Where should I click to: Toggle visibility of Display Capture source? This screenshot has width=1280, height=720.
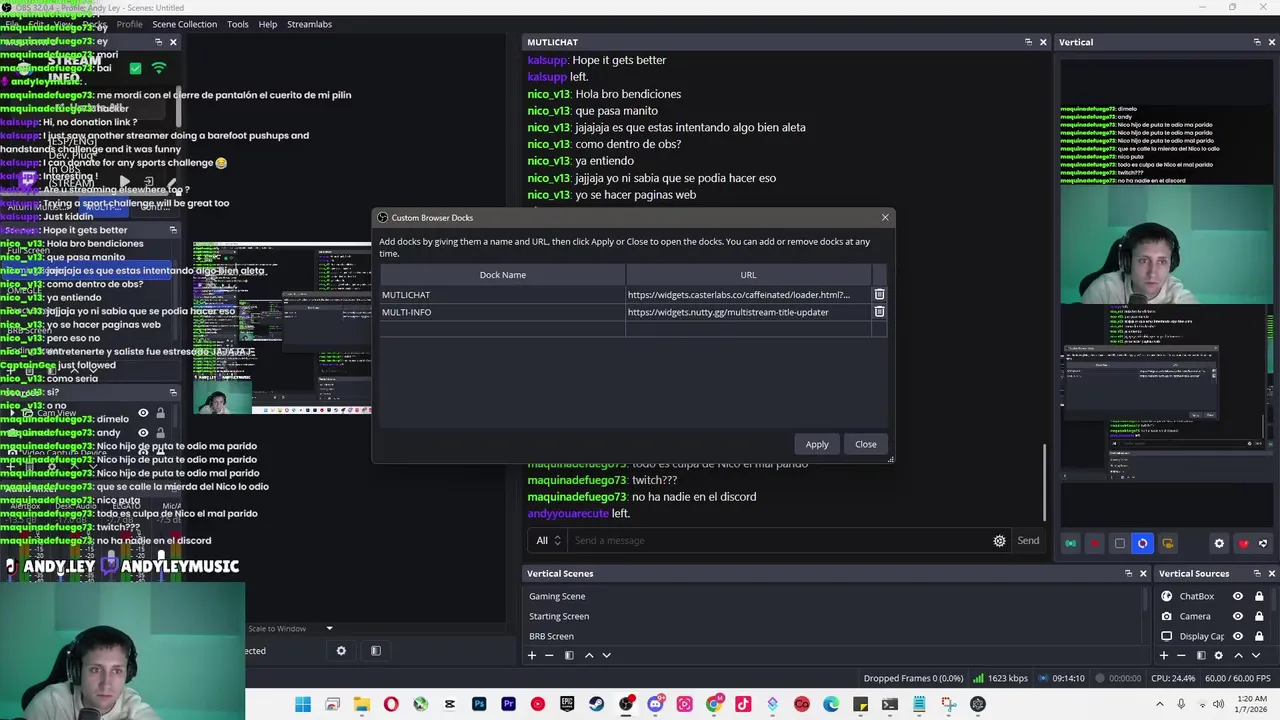tap(1238, 636)
